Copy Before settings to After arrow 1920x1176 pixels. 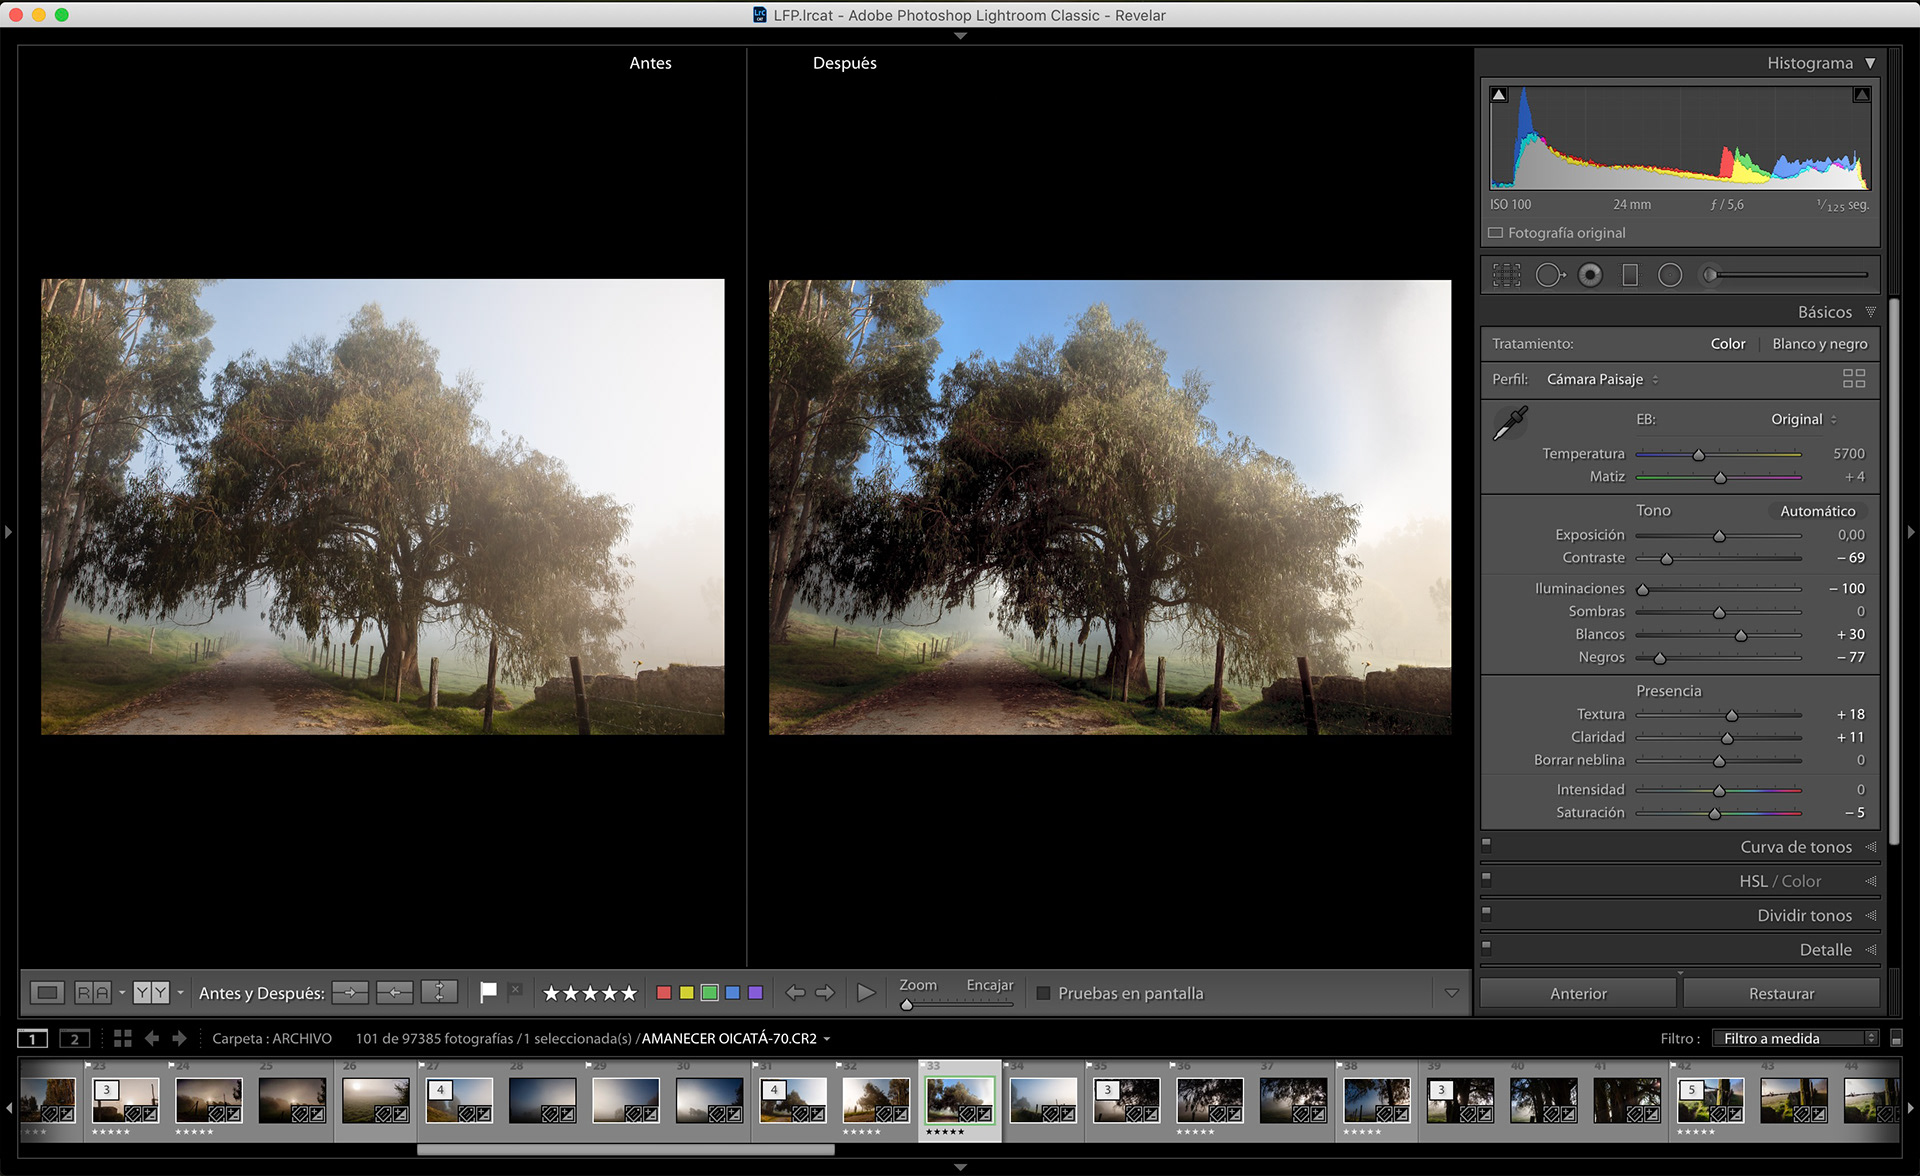350,993
